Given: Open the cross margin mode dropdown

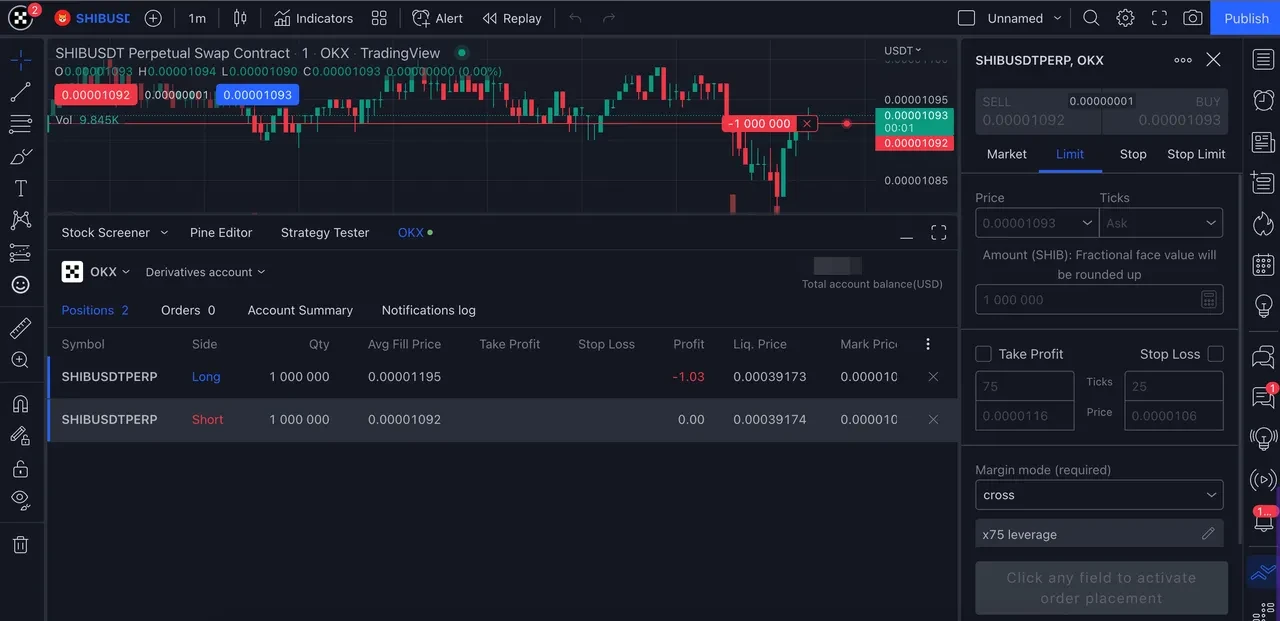Looking at the screenshot, I should pyautogui.click(x=1099, y=495).
